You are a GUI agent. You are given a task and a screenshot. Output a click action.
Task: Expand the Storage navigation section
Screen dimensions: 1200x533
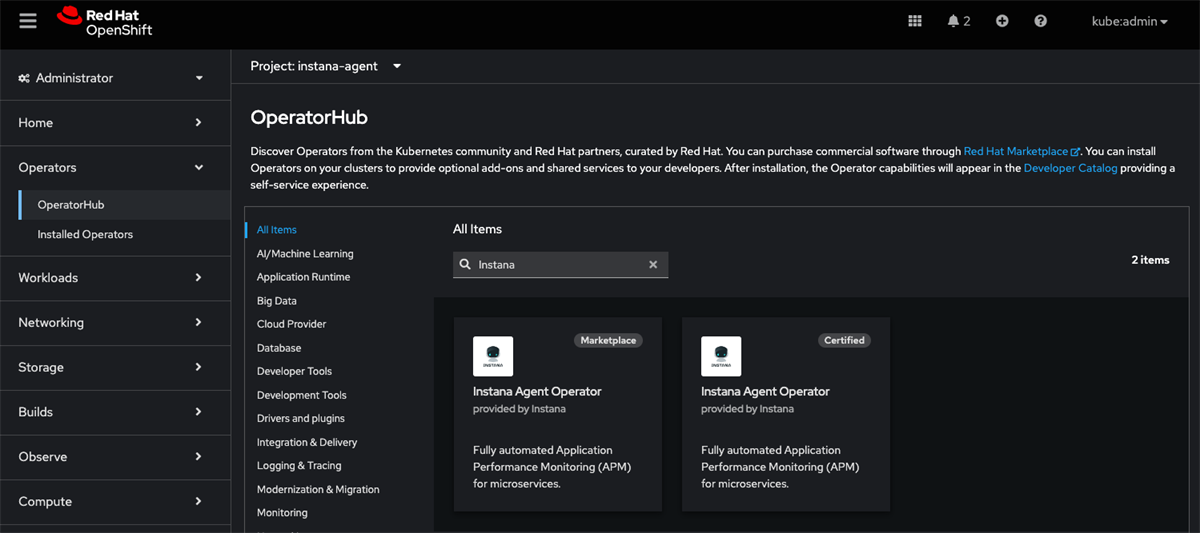tap(115, 367)
